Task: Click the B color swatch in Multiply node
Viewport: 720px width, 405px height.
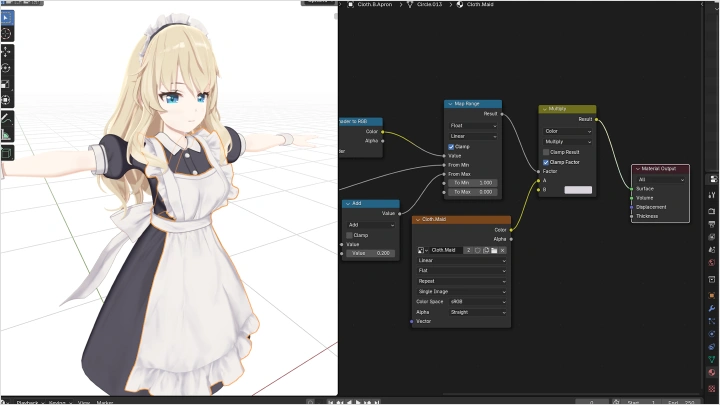Action: pos(578,190)
